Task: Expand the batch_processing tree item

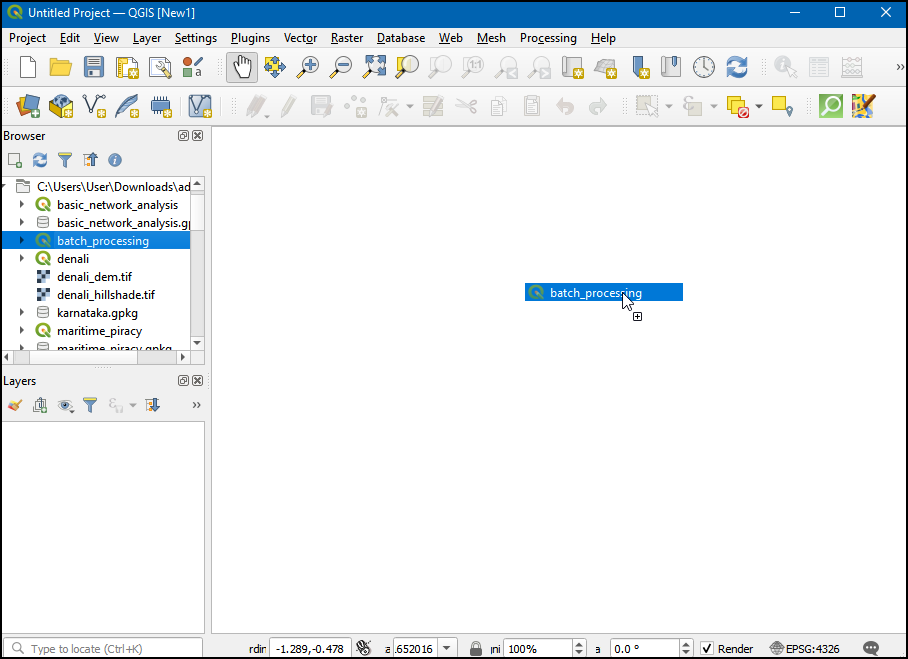Action: (x=22, y=240)
